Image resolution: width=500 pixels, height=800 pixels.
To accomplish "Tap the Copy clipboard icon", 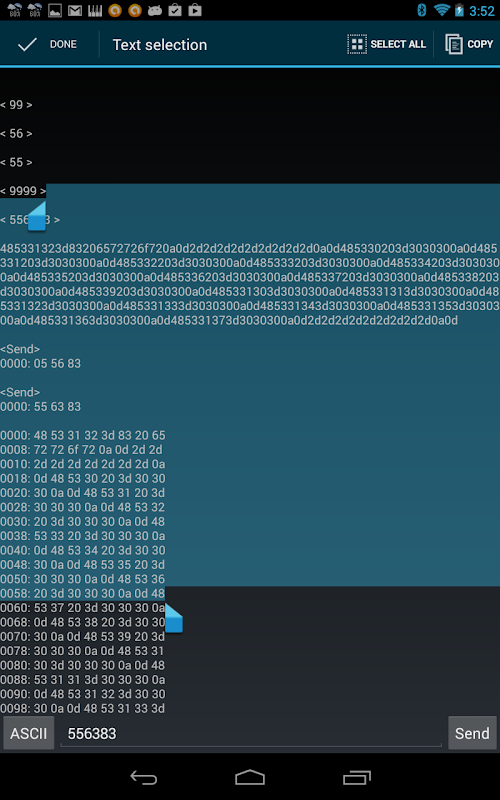I will (454, 44).
